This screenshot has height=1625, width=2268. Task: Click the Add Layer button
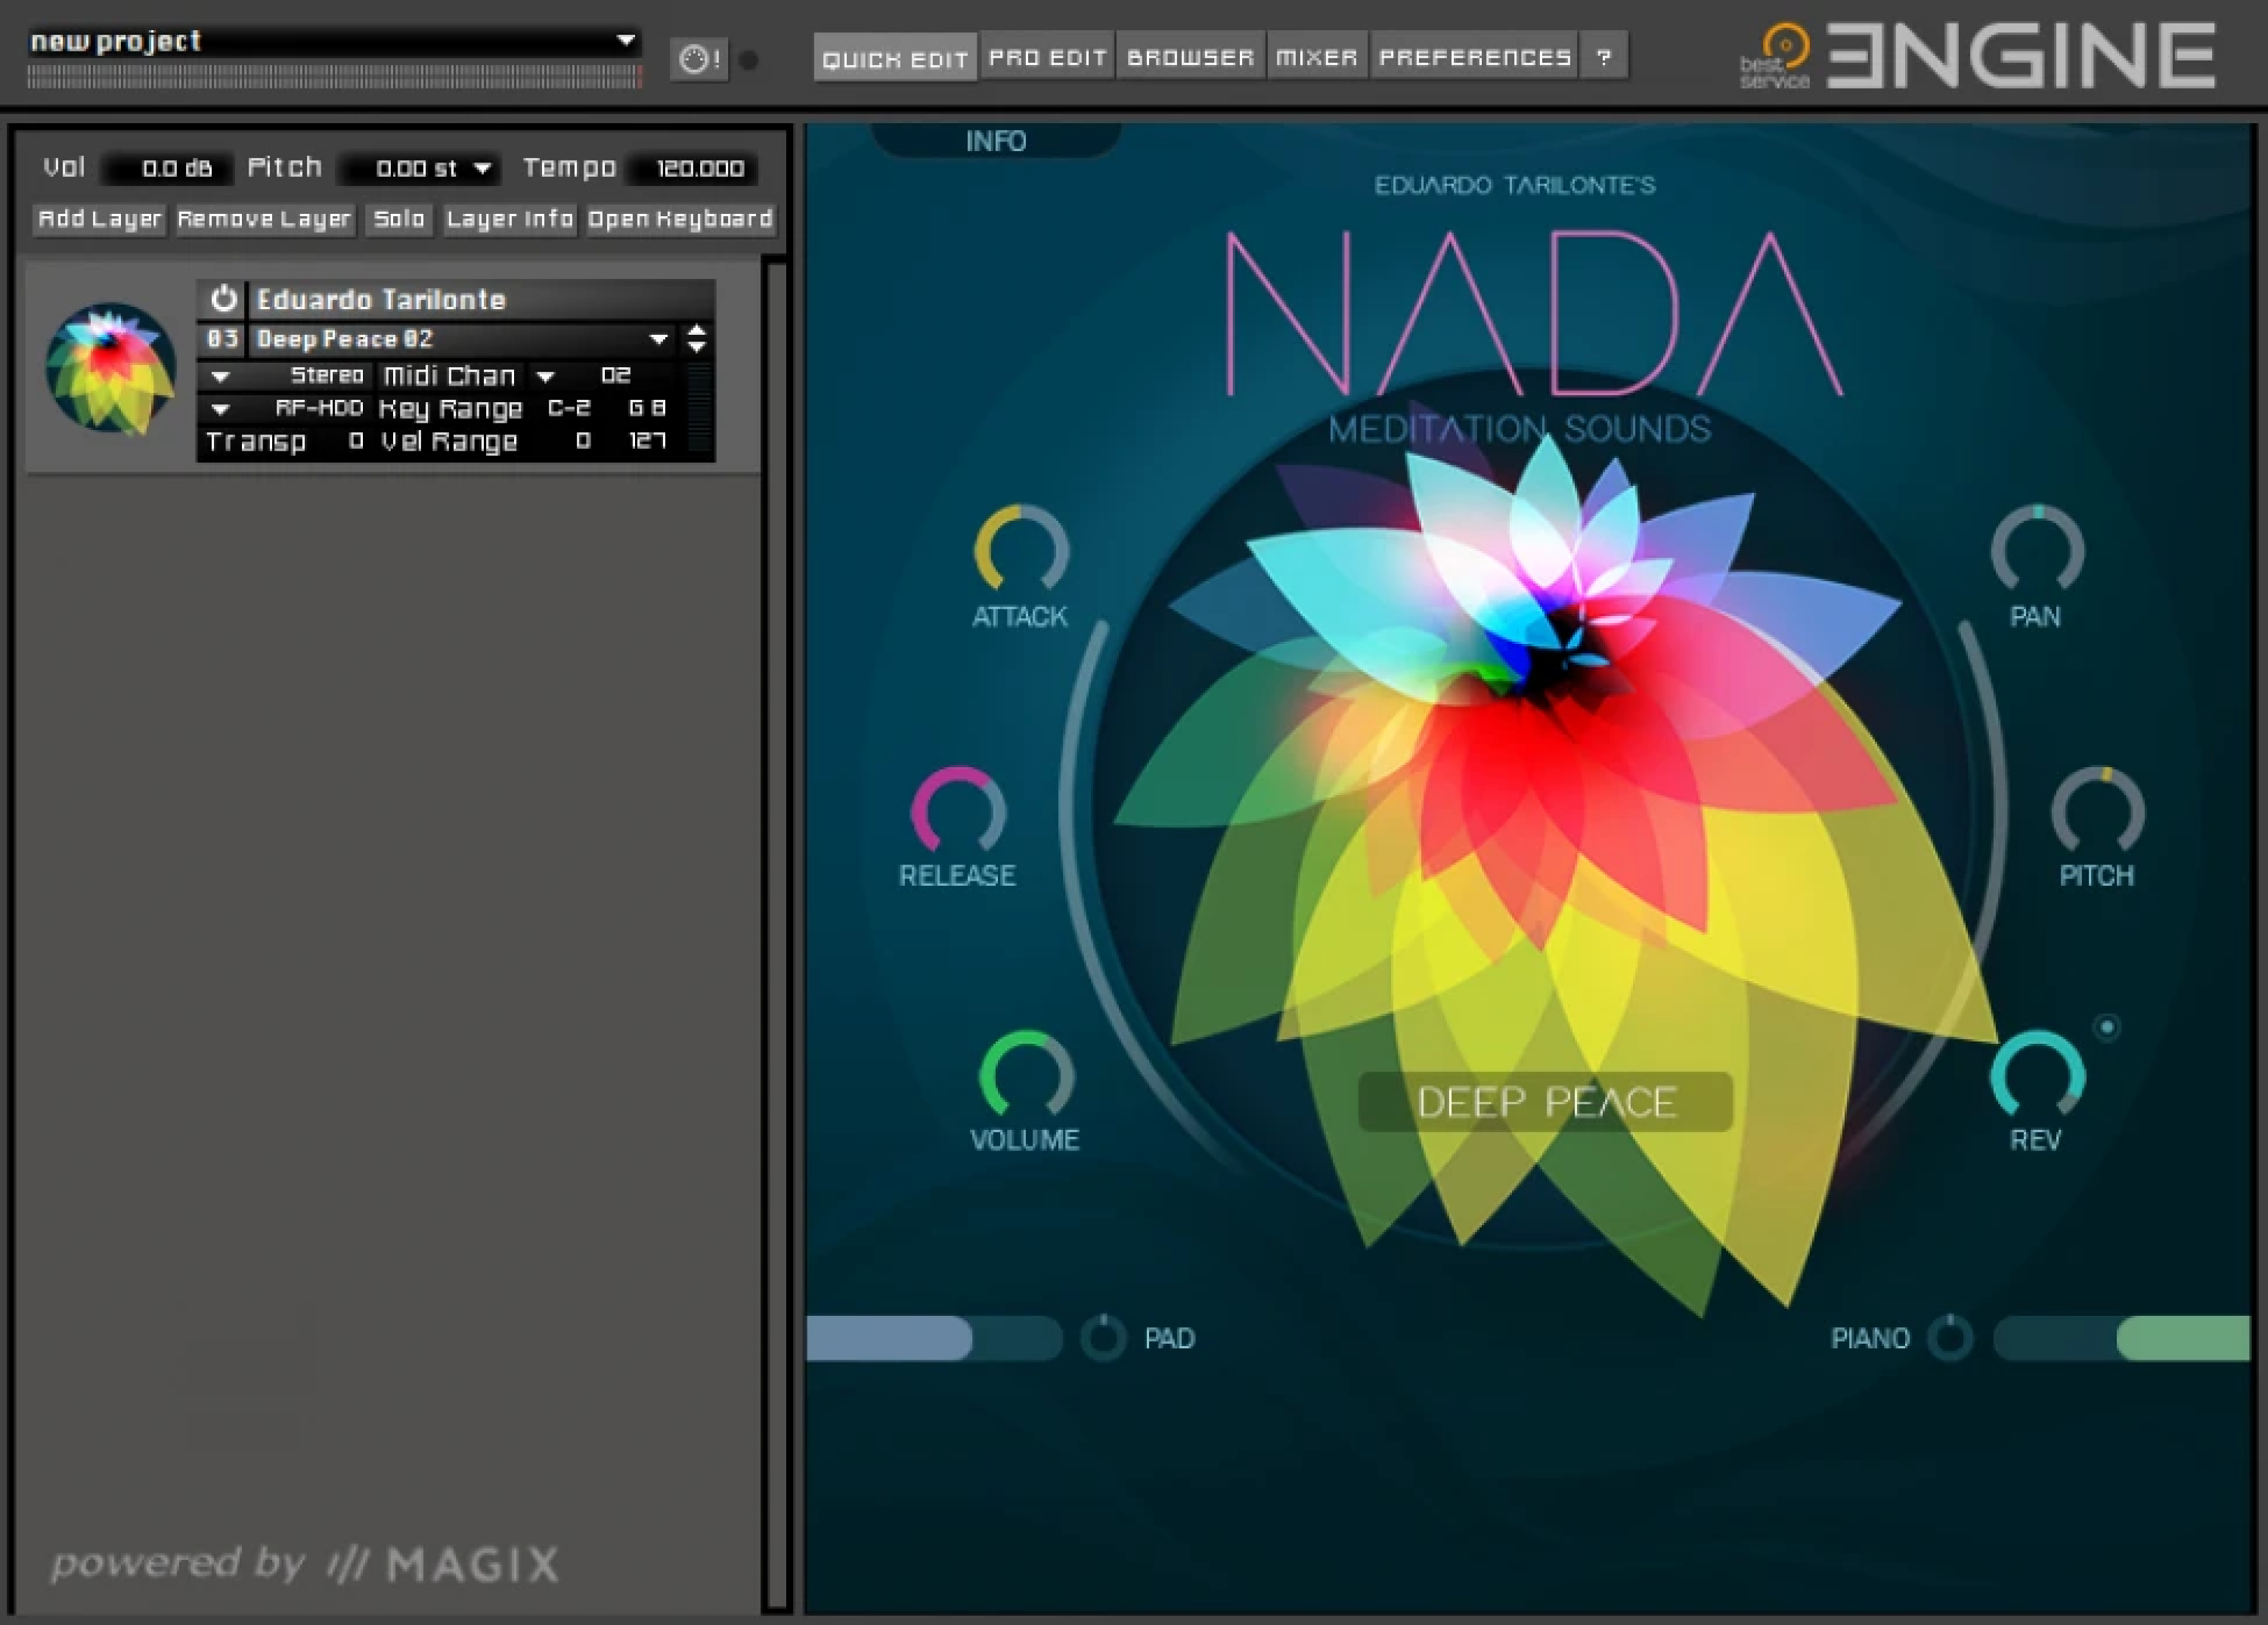98,219
